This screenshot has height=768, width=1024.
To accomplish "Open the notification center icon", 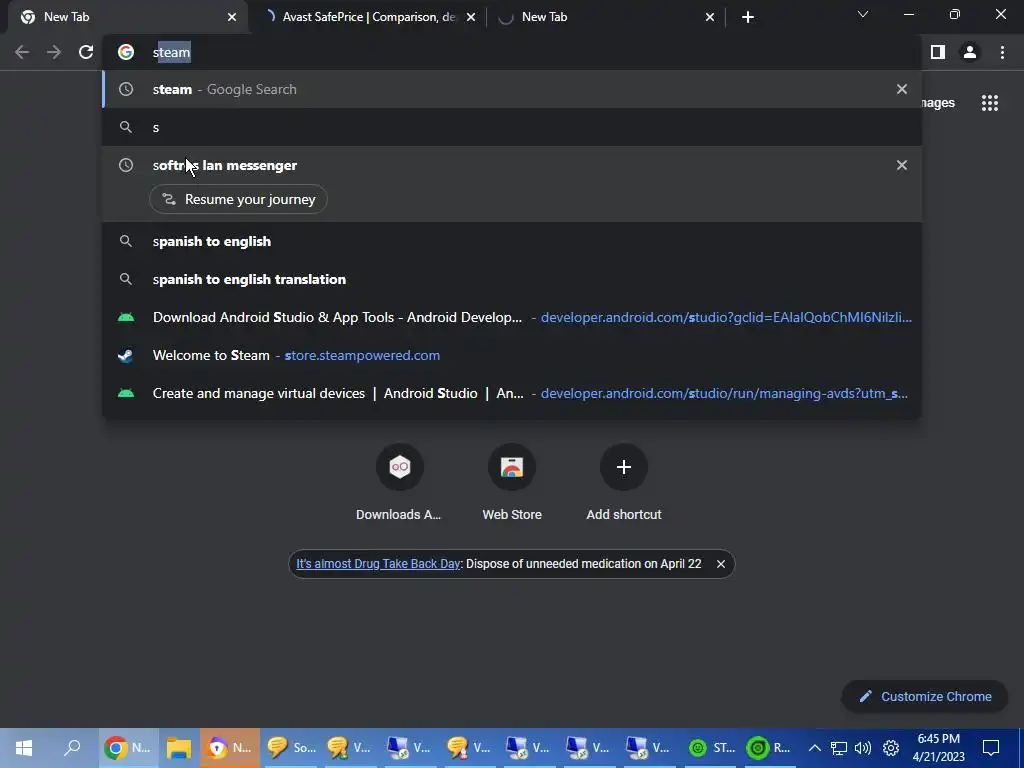I will coord(991,748).
